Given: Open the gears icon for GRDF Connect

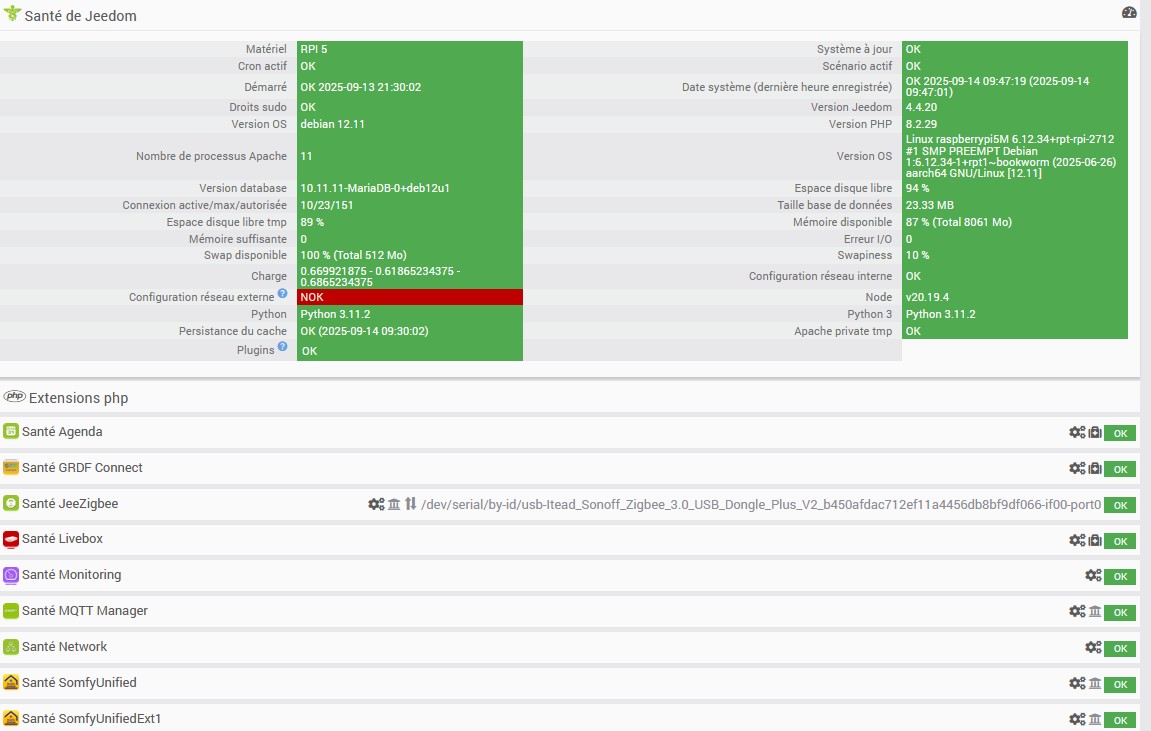Looking at the screenshot, I should point(1077,468).
